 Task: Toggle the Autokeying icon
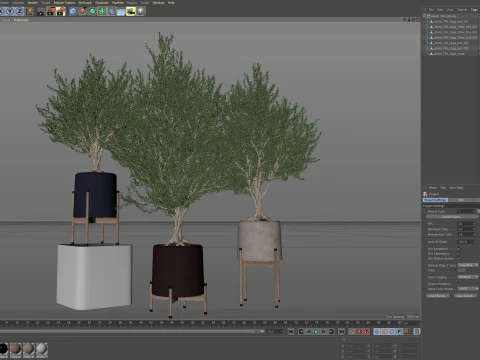[x=367, y=331]
